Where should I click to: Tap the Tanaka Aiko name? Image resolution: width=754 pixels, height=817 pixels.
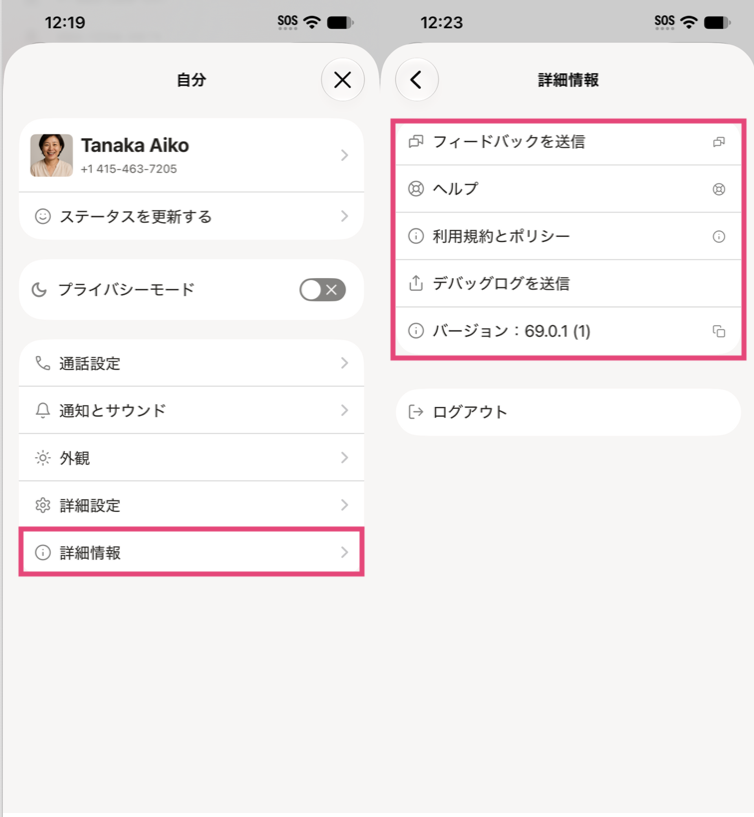(x=135, y=145)
